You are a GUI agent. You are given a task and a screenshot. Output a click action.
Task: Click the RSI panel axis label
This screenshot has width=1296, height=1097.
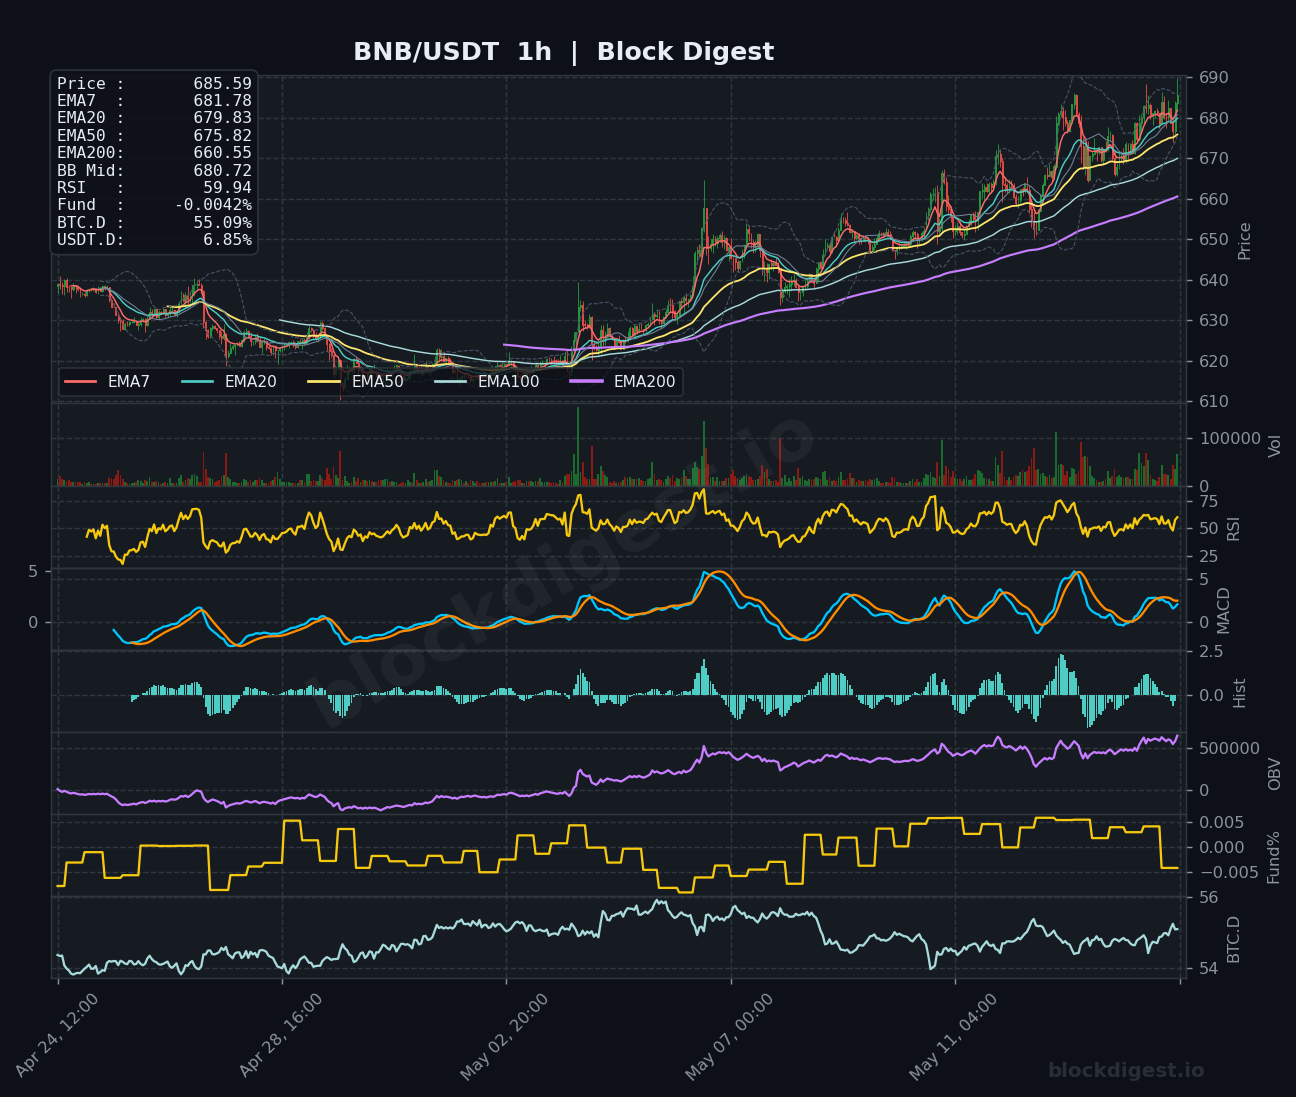1234,528
